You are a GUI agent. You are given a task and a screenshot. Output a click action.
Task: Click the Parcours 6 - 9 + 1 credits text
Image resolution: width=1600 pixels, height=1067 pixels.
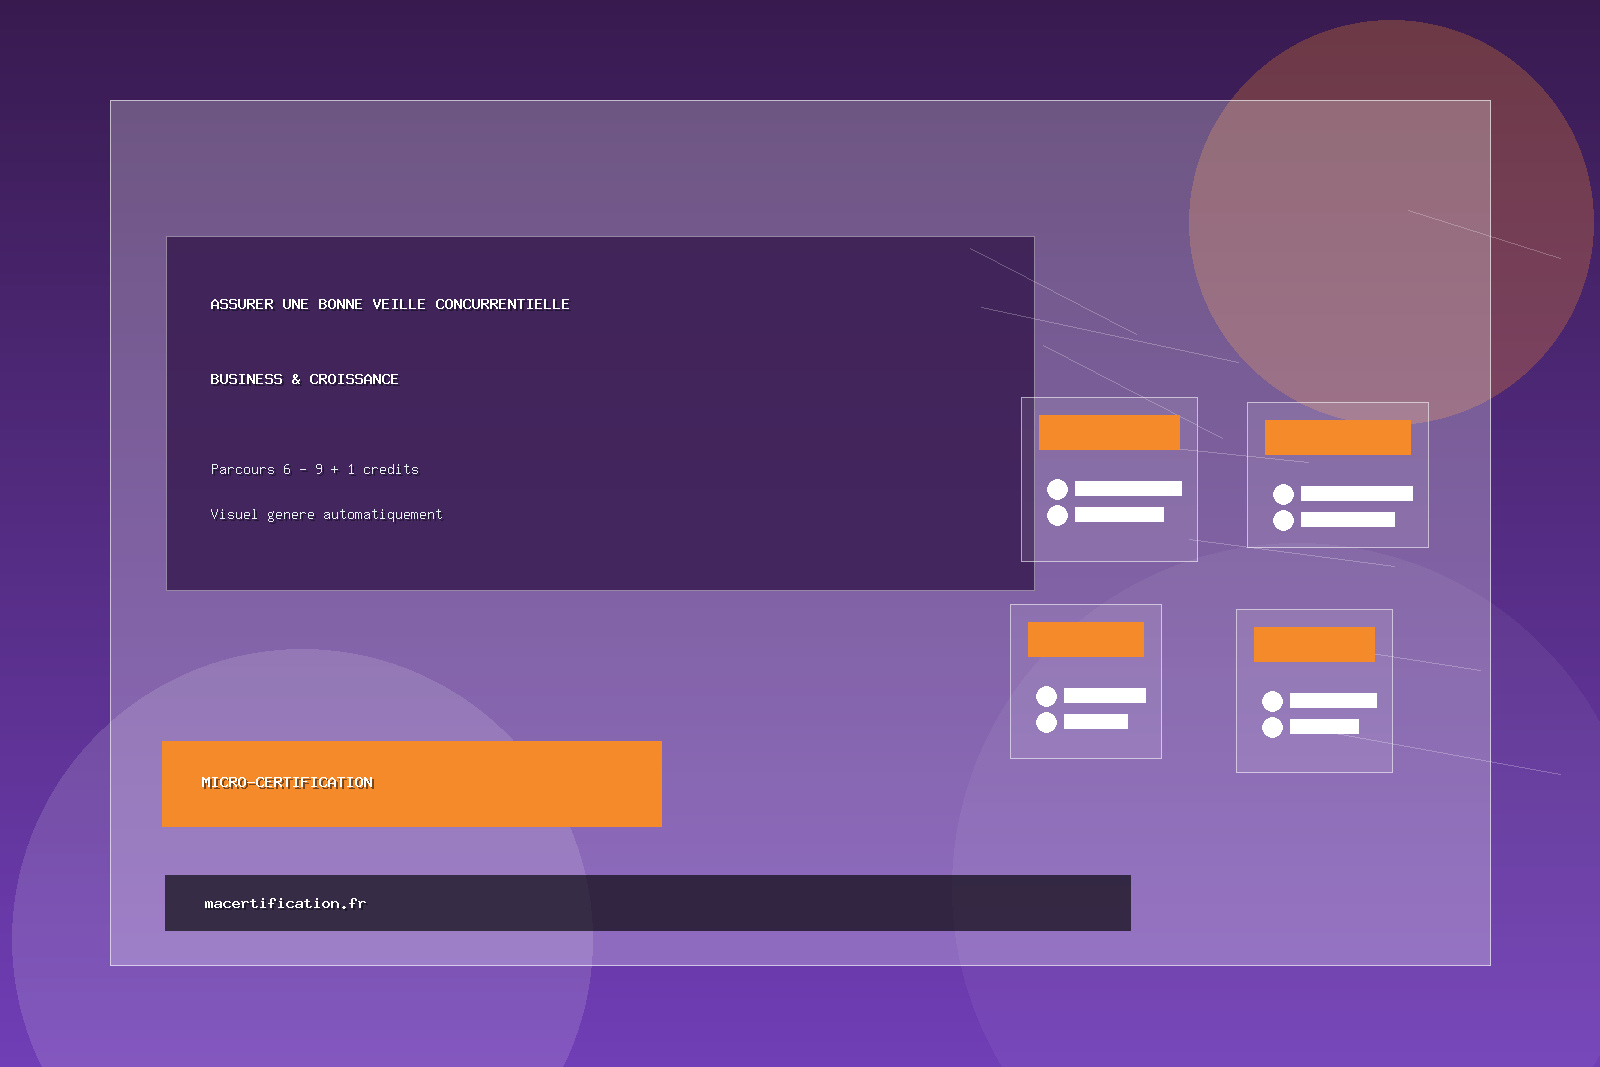coord(314,469)
